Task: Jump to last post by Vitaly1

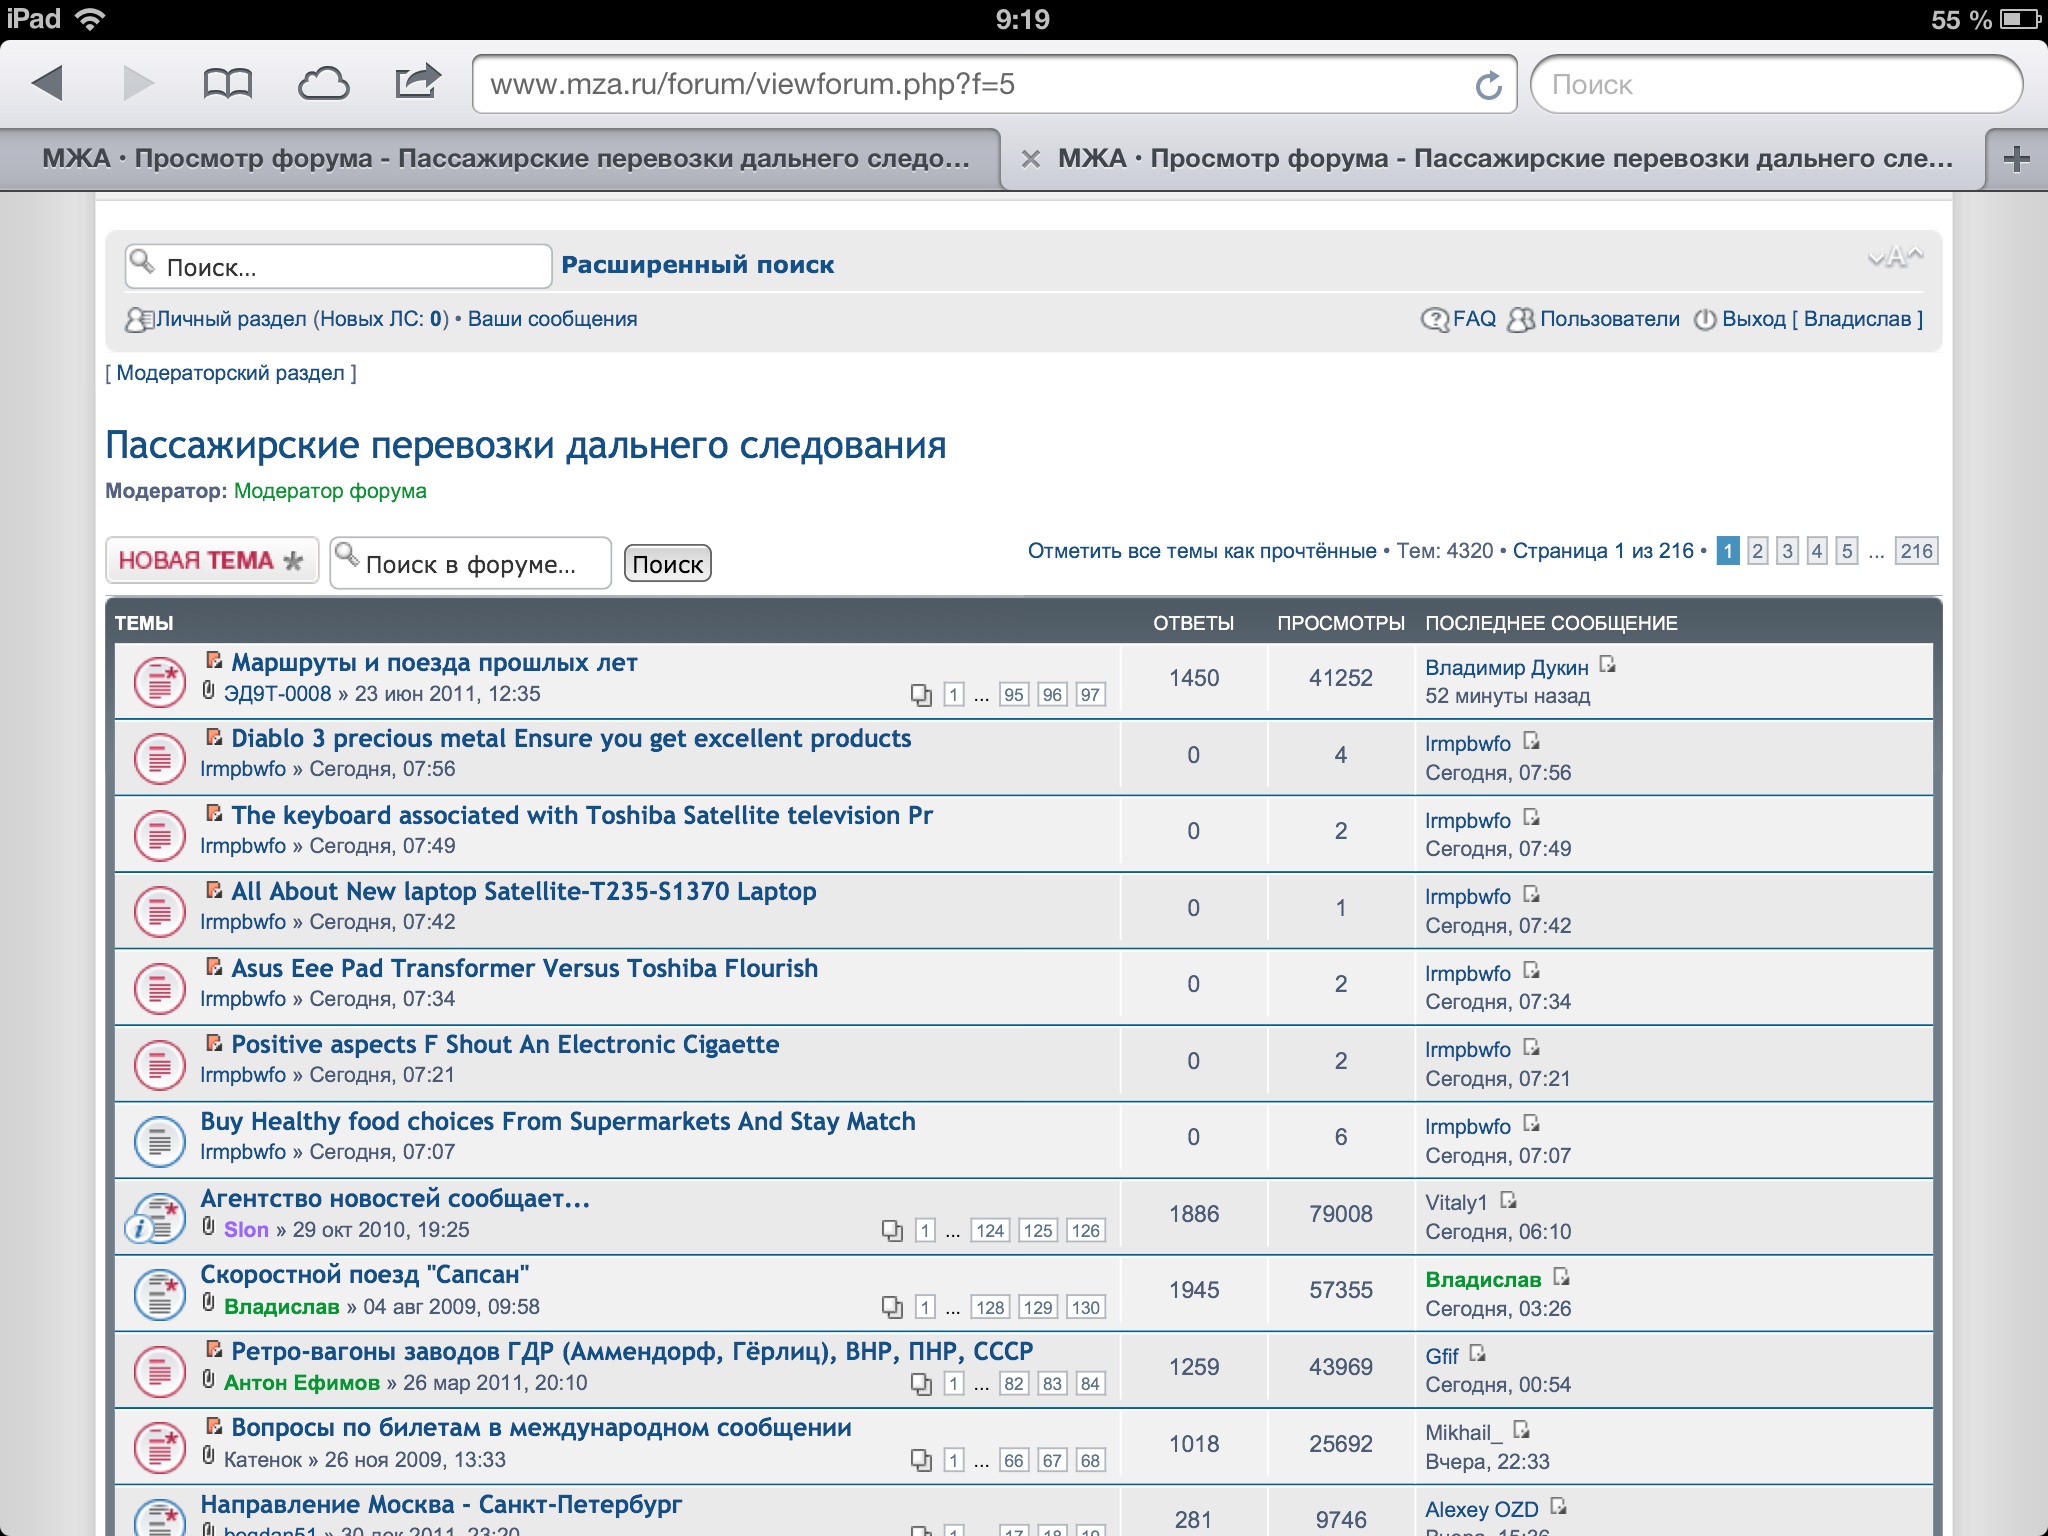Action: pyautogui.click(x=1508, y=1201)
